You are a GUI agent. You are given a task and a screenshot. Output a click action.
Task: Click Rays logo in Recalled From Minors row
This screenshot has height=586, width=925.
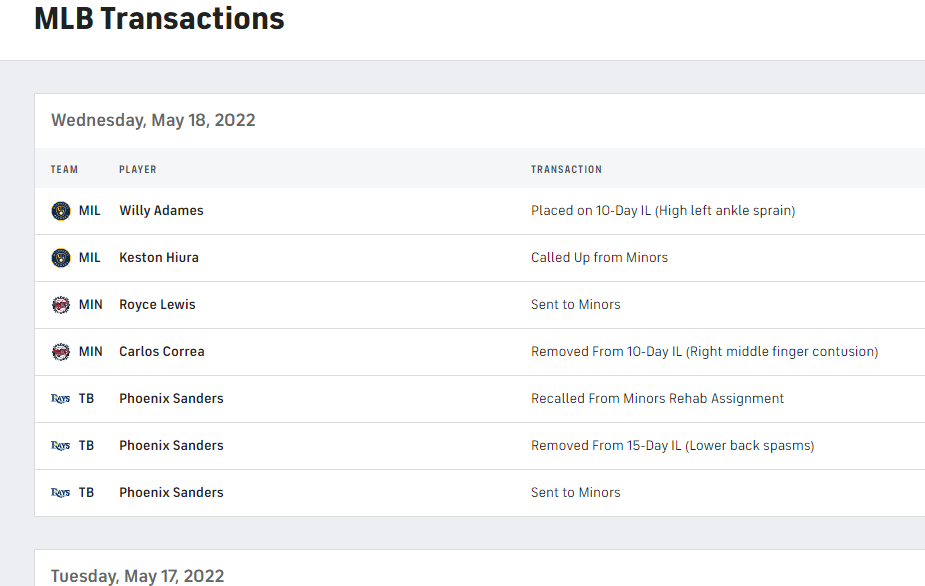point(61,399)
